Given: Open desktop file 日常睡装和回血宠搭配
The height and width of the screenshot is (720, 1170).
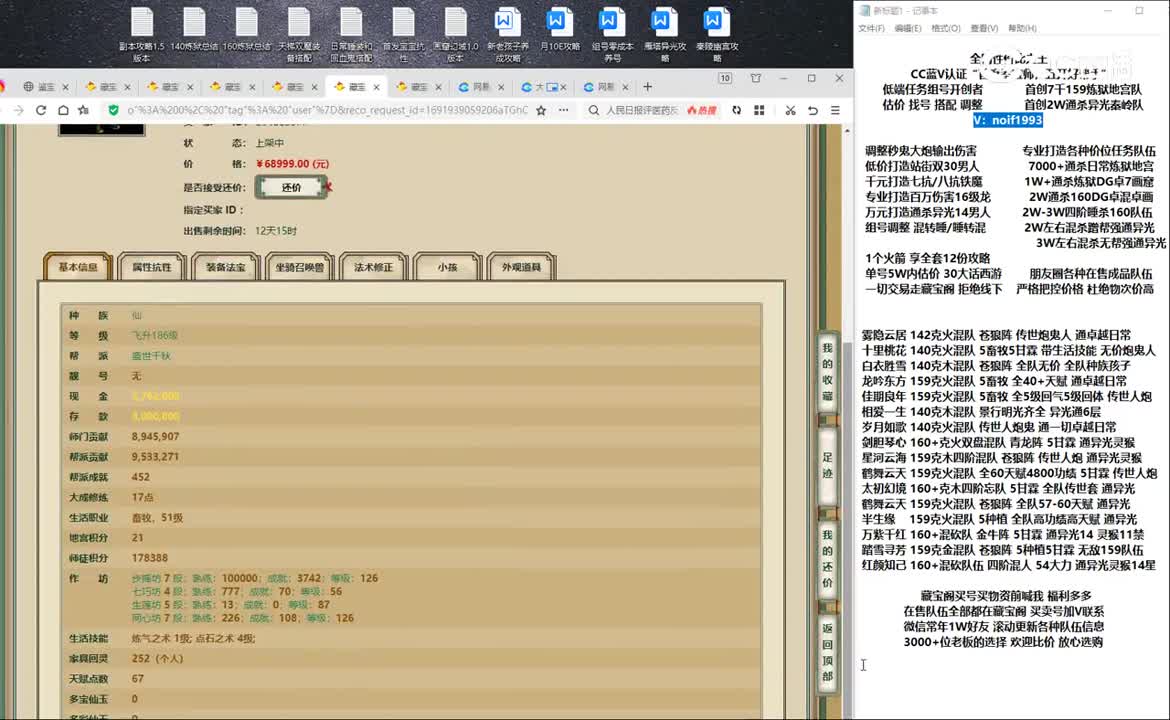Looking at the screenshot, I should (x=351, y=34).
